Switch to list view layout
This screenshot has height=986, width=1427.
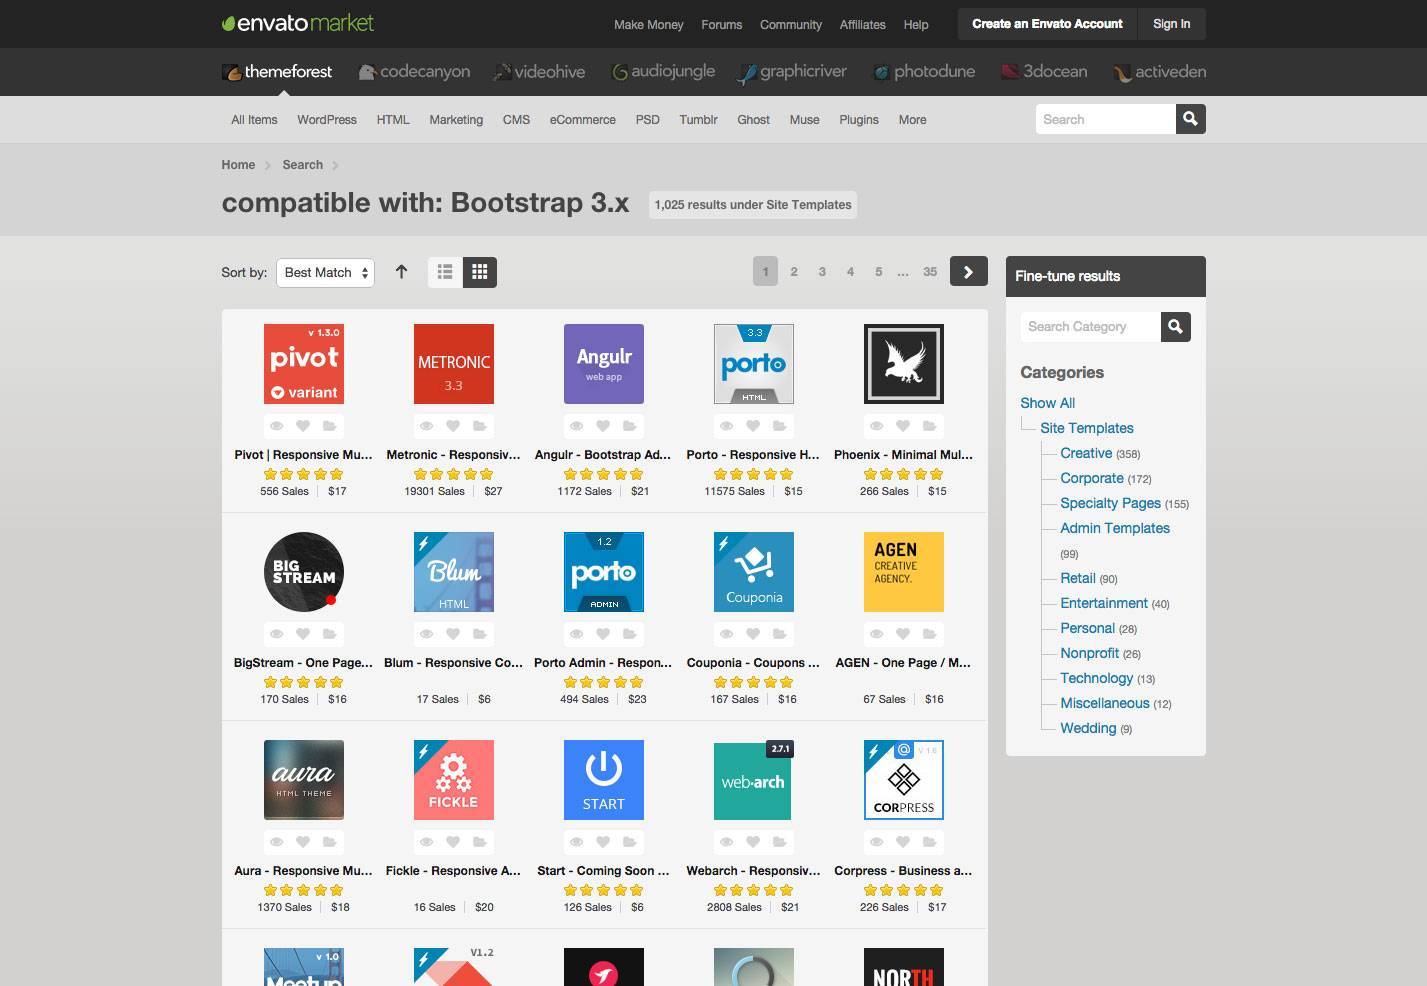point(445,272)
